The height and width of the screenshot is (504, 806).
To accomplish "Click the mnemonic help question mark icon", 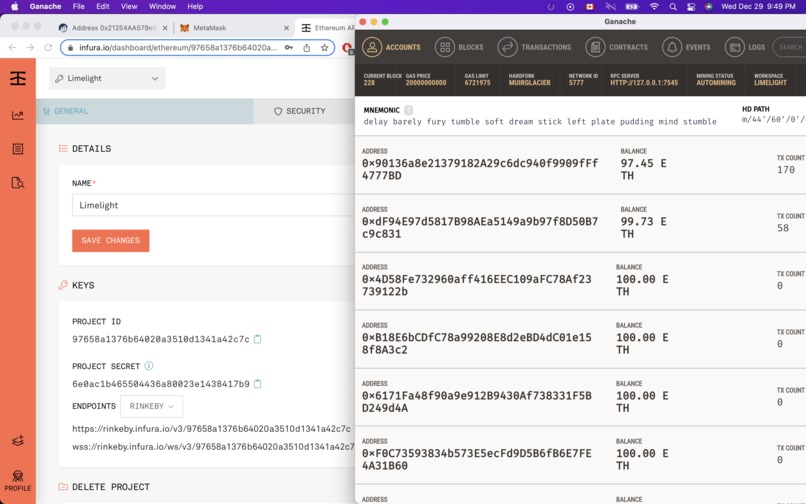I will [408, 110].
